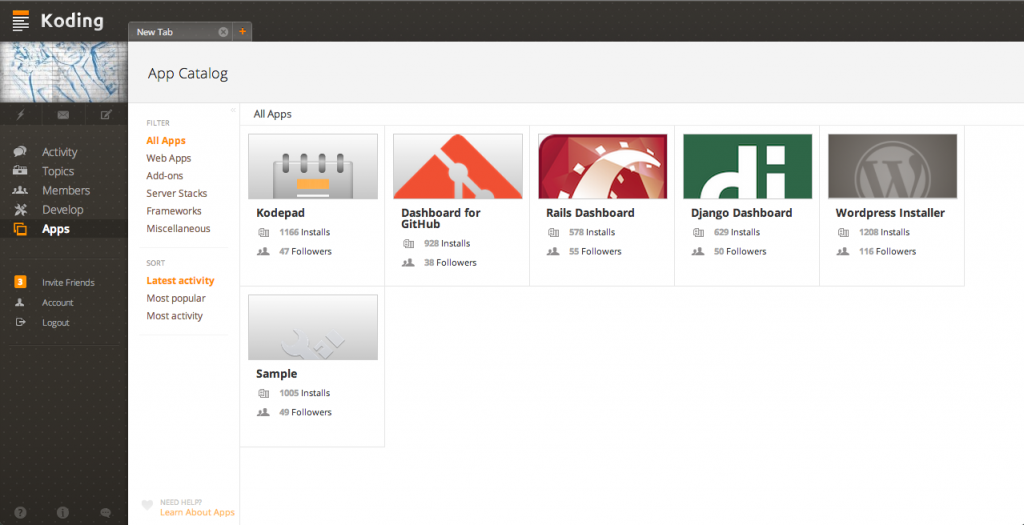Open the help question mark icon

[x=20, y=513]
